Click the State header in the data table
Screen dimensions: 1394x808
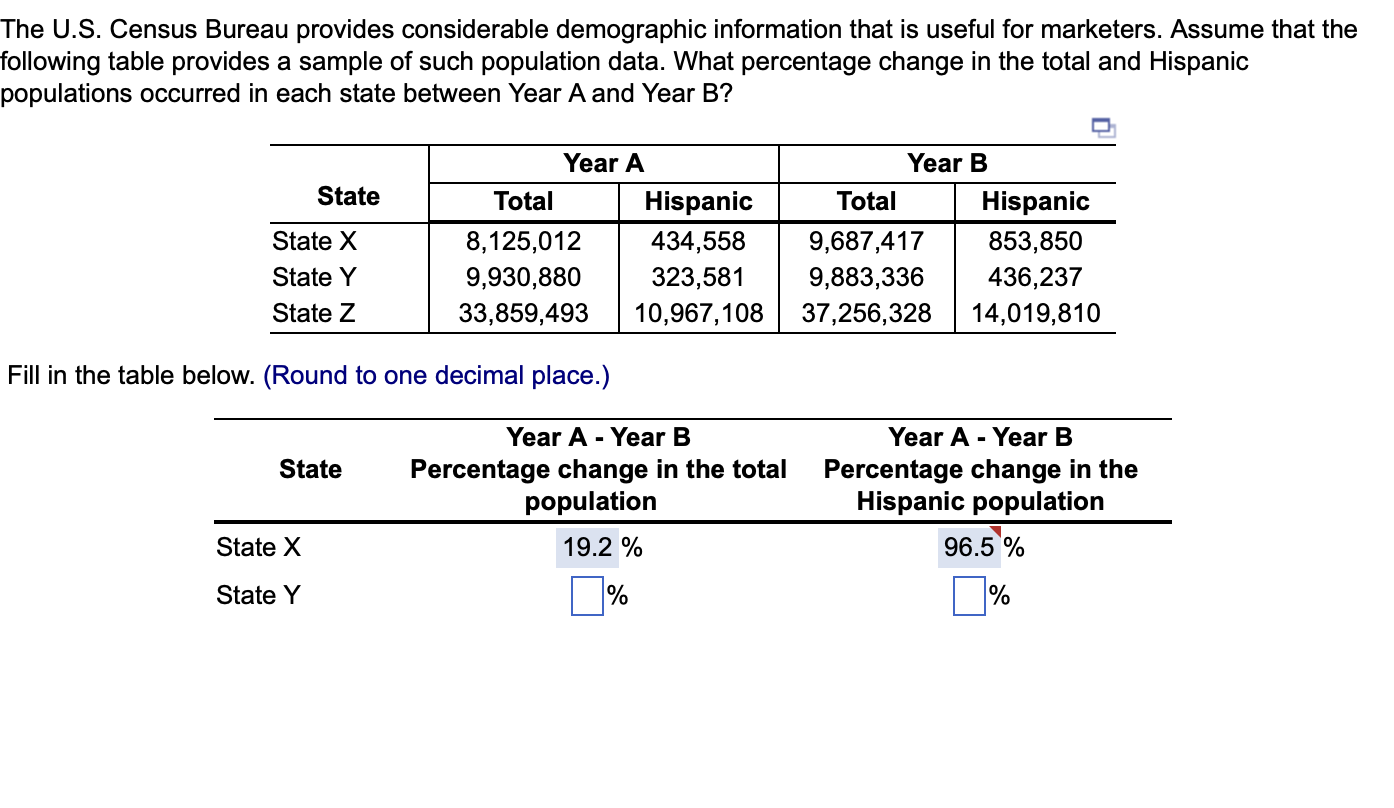coord(348,196)
